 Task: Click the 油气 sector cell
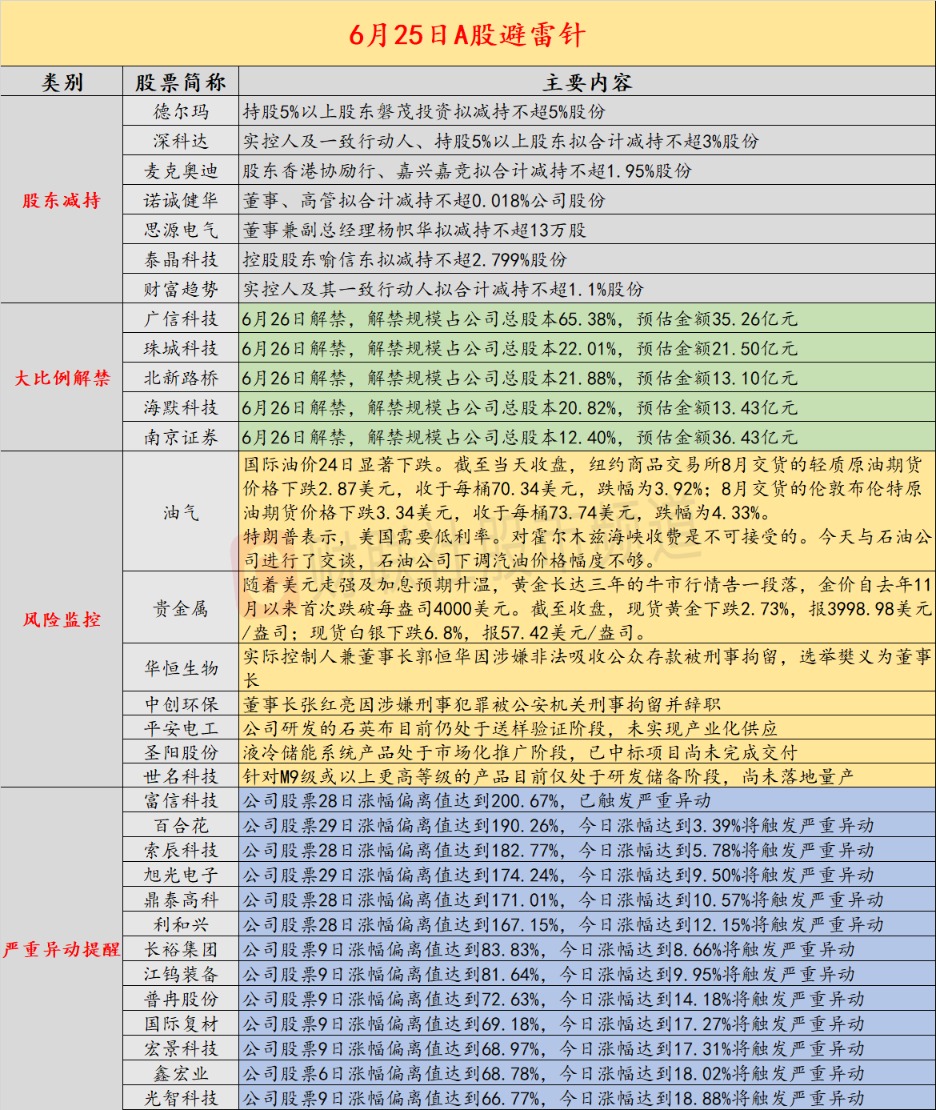[x=181, y=512]
